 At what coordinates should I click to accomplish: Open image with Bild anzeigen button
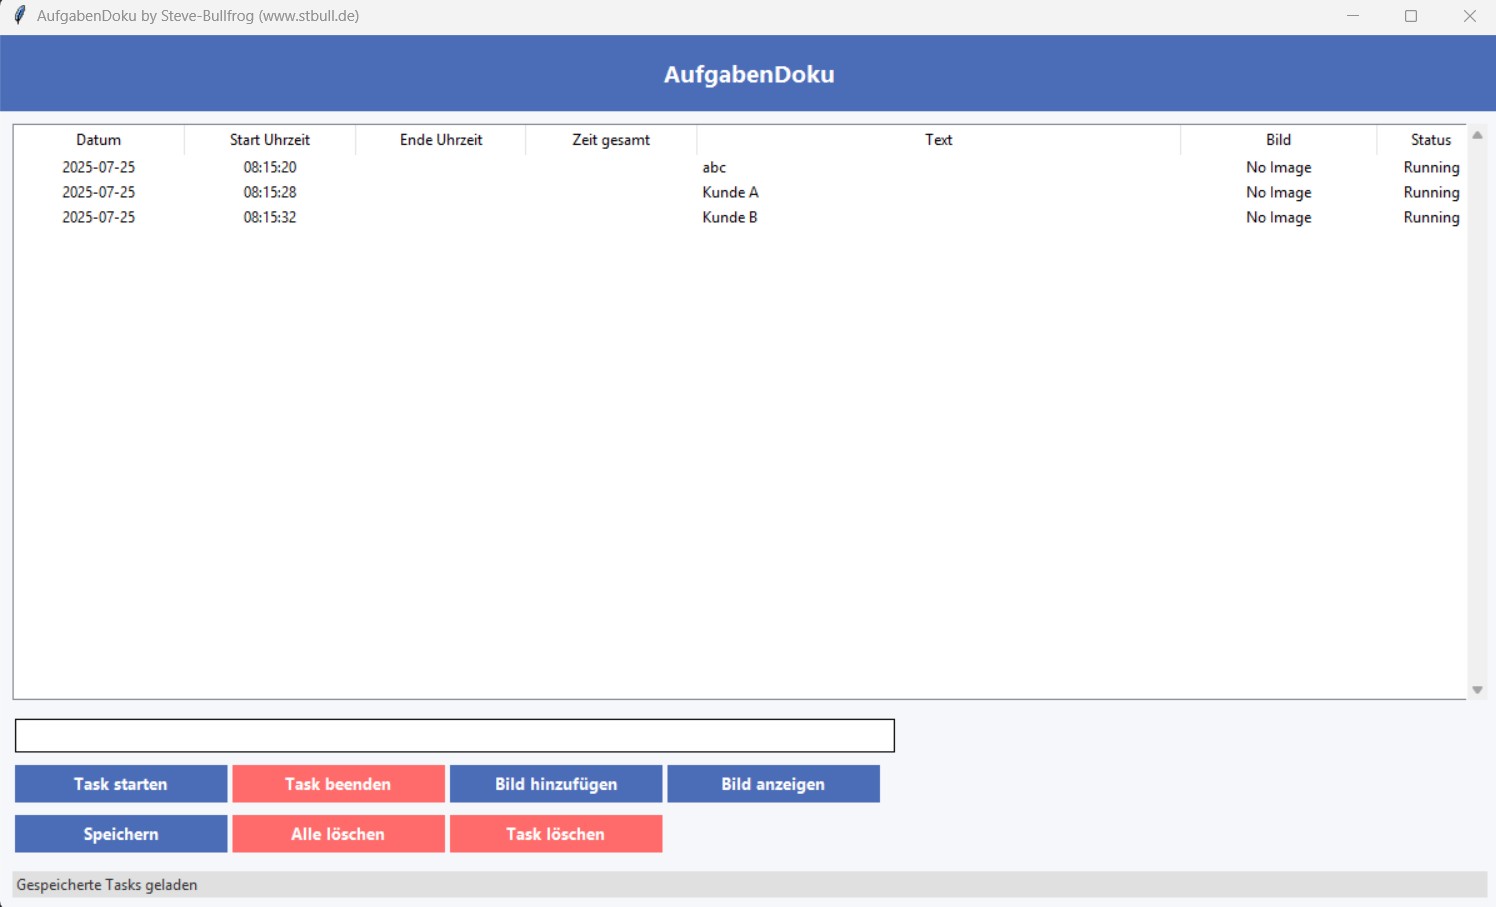click(x=773, y=784)
